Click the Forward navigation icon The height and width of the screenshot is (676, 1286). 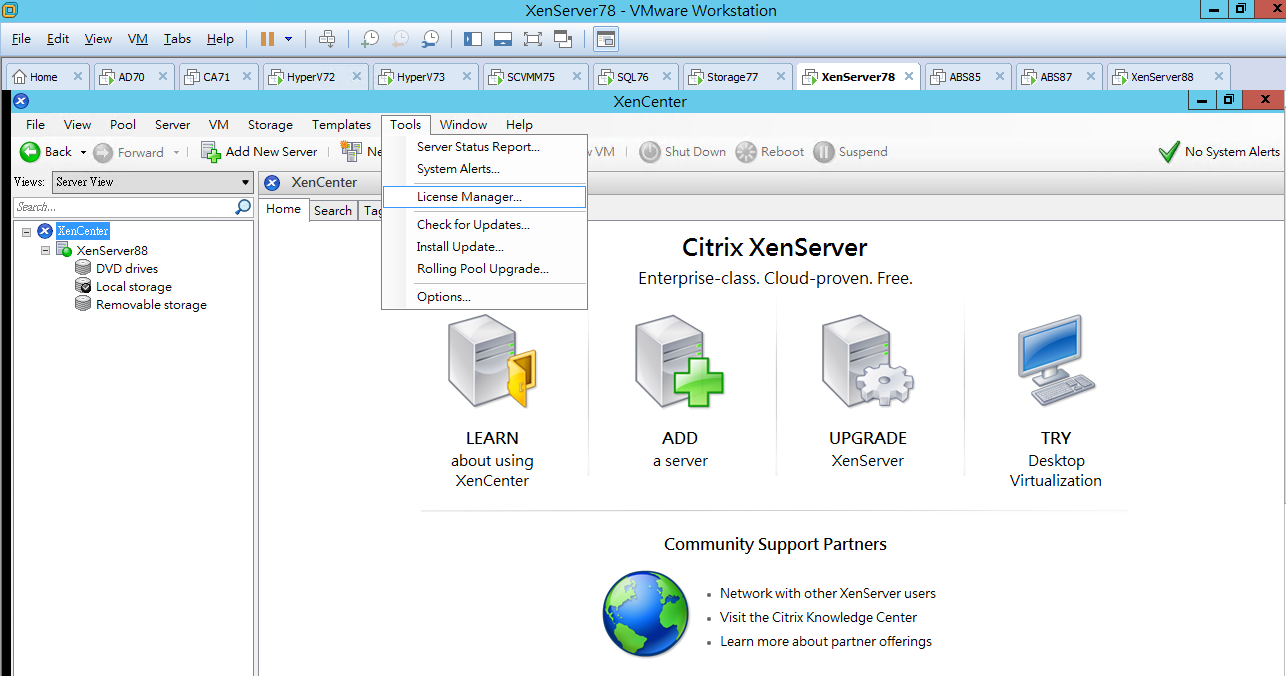103,152
